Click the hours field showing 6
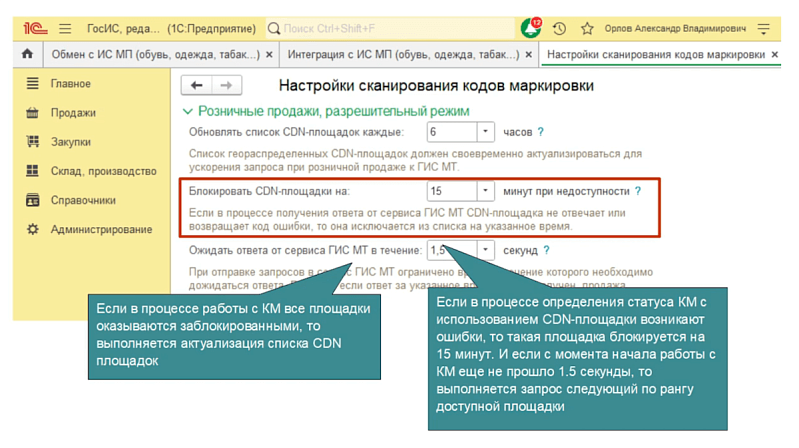Viewport: 799px width, 448px height. [x=452, y=132]
